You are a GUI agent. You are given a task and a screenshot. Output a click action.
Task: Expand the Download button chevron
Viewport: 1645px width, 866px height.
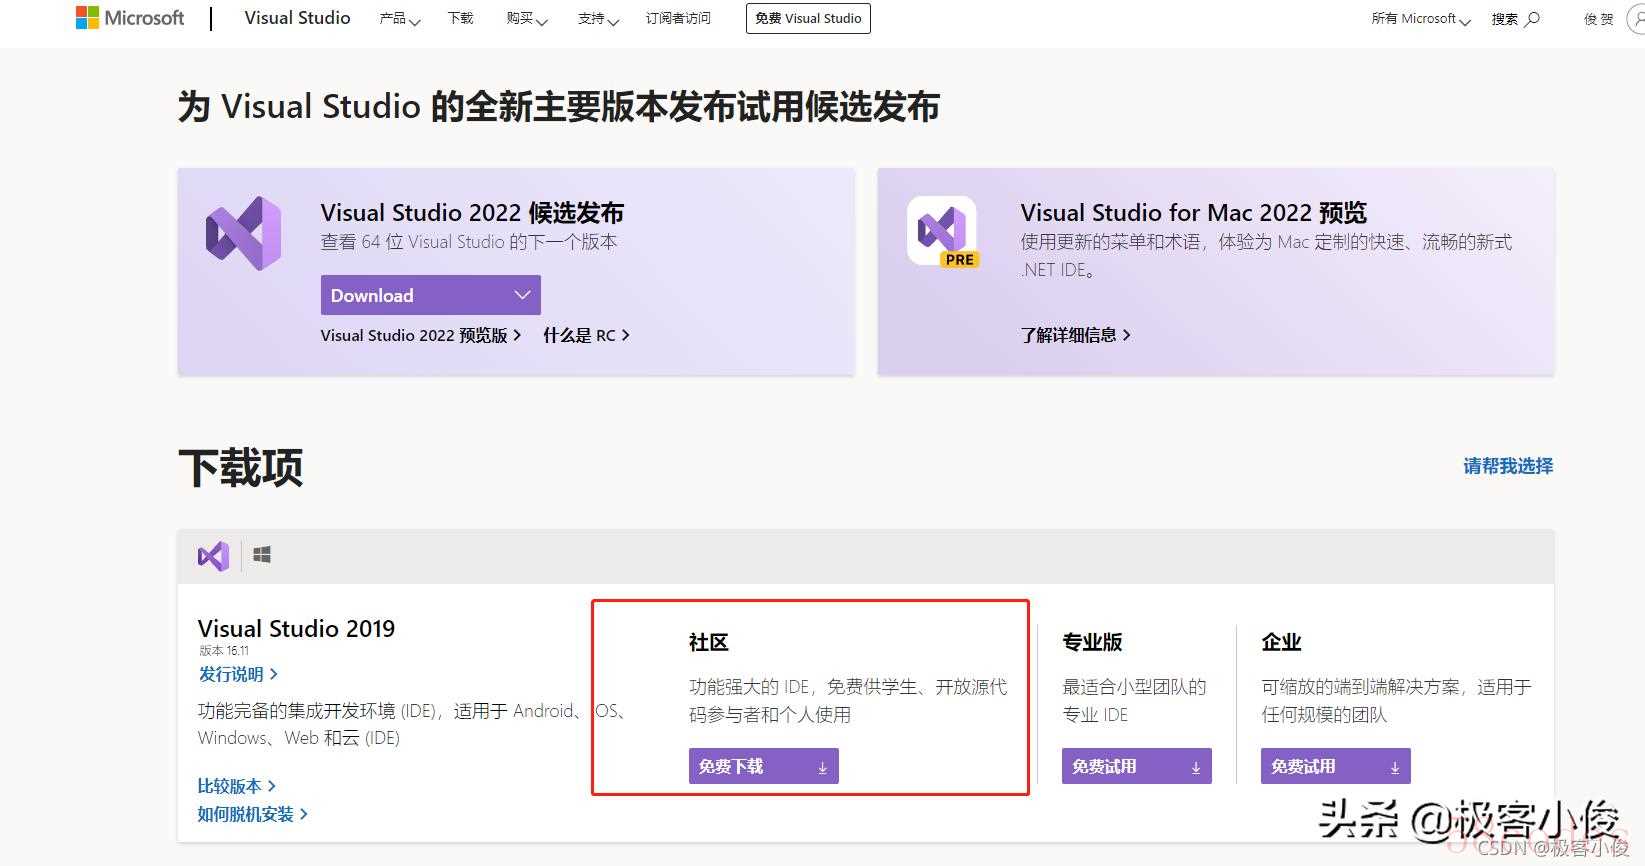coord(521,295)
